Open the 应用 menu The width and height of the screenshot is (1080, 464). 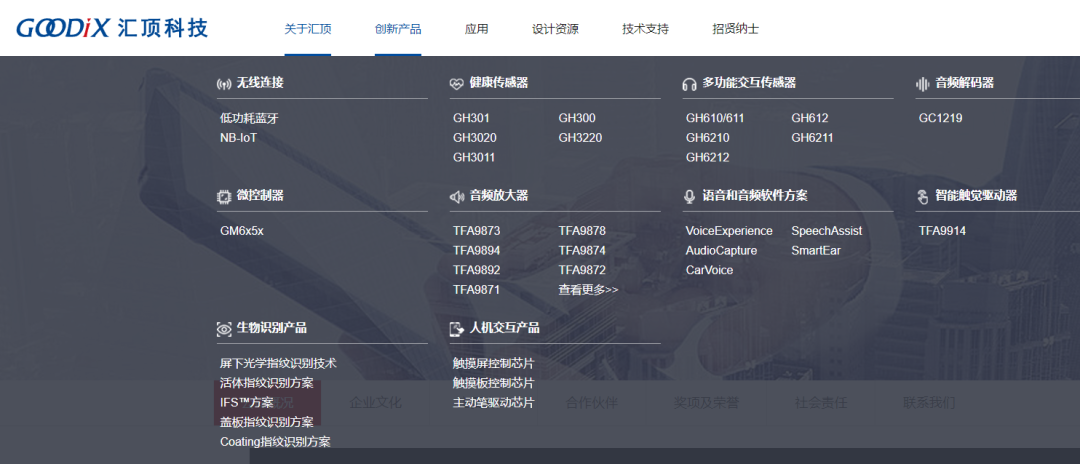[477, 29]
